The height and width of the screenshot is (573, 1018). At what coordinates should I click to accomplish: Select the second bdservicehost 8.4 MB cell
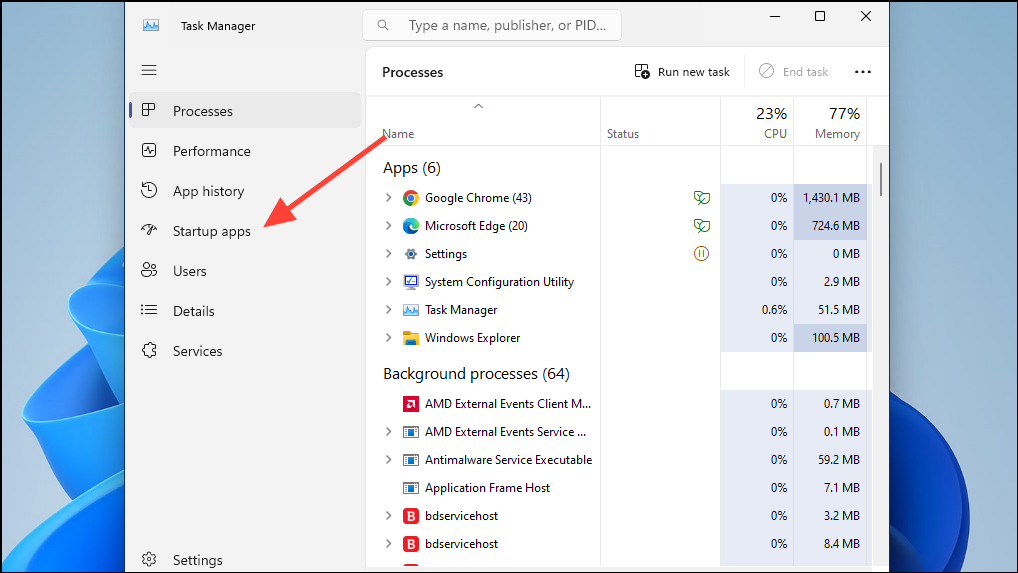[x=830, y=544]
